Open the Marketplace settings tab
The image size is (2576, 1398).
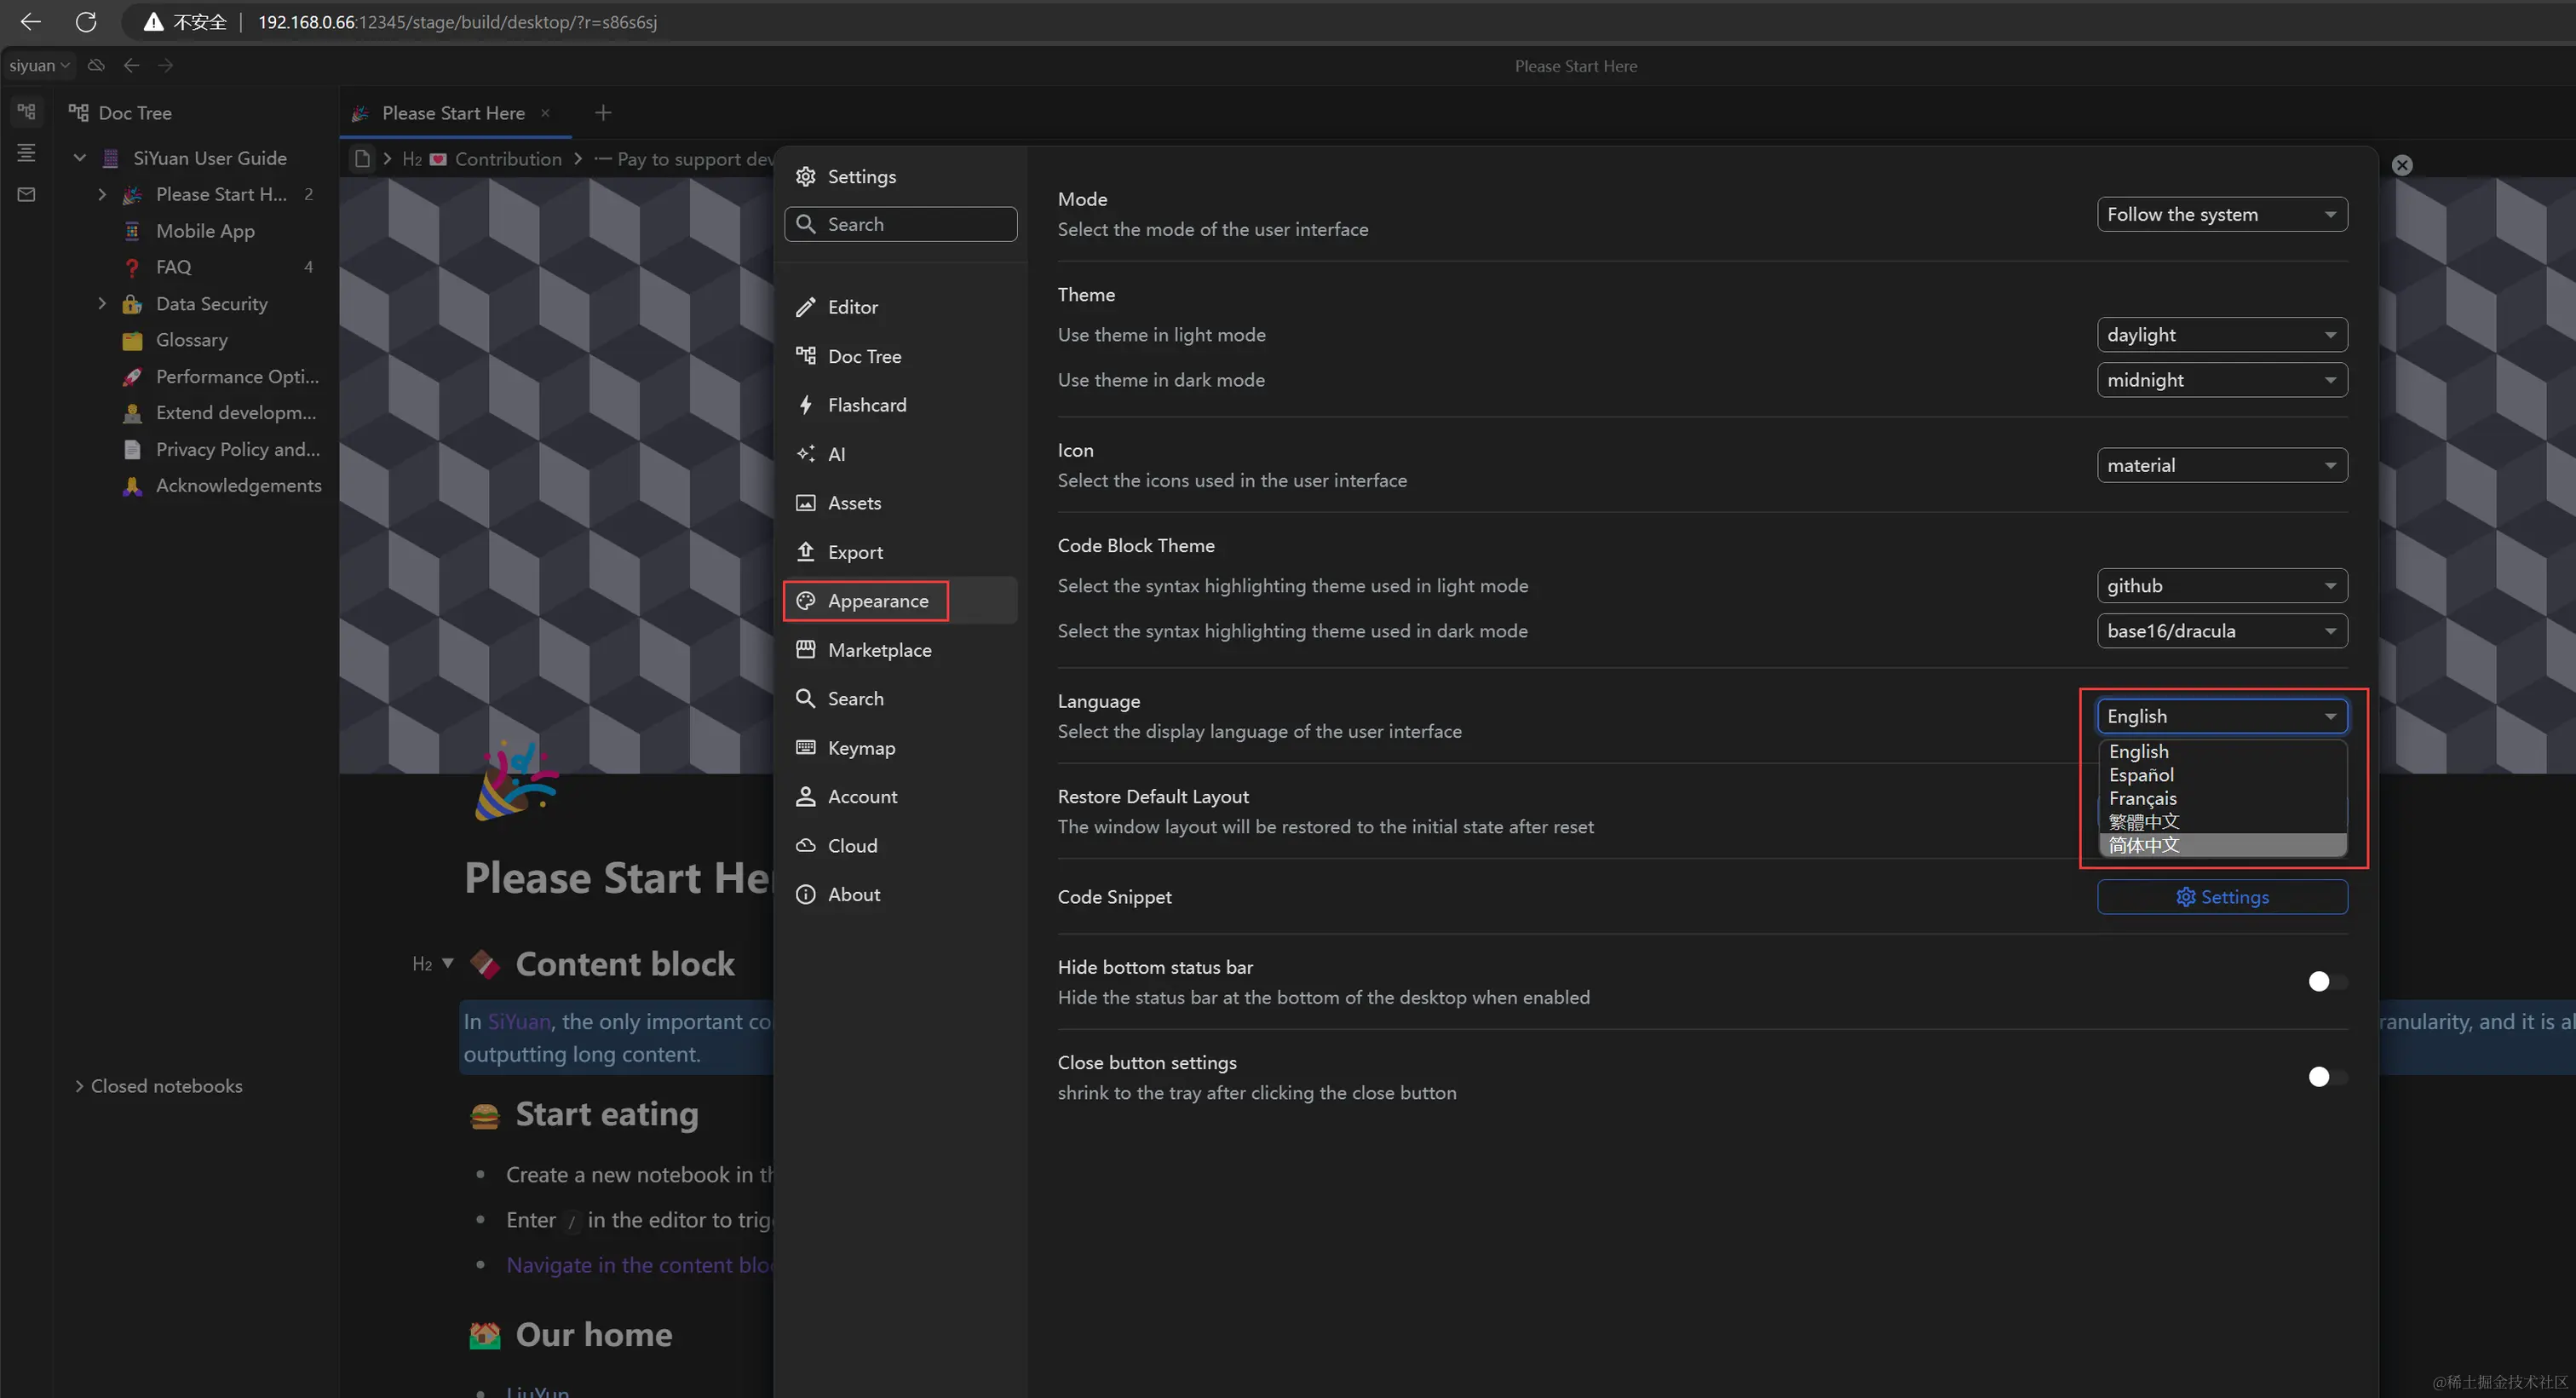click(x=879, y=650)
